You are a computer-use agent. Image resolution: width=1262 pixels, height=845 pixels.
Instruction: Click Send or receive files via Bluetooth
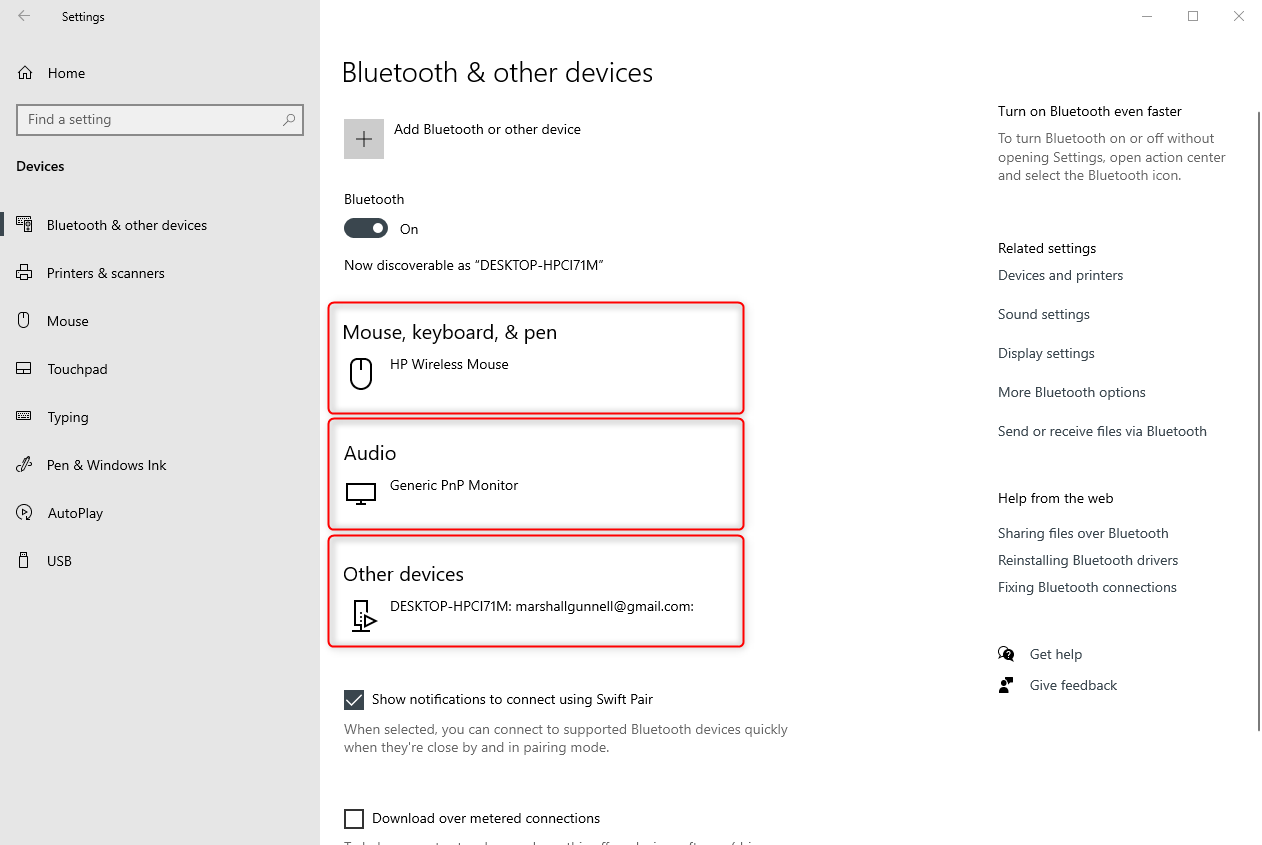click(1102, 431)
